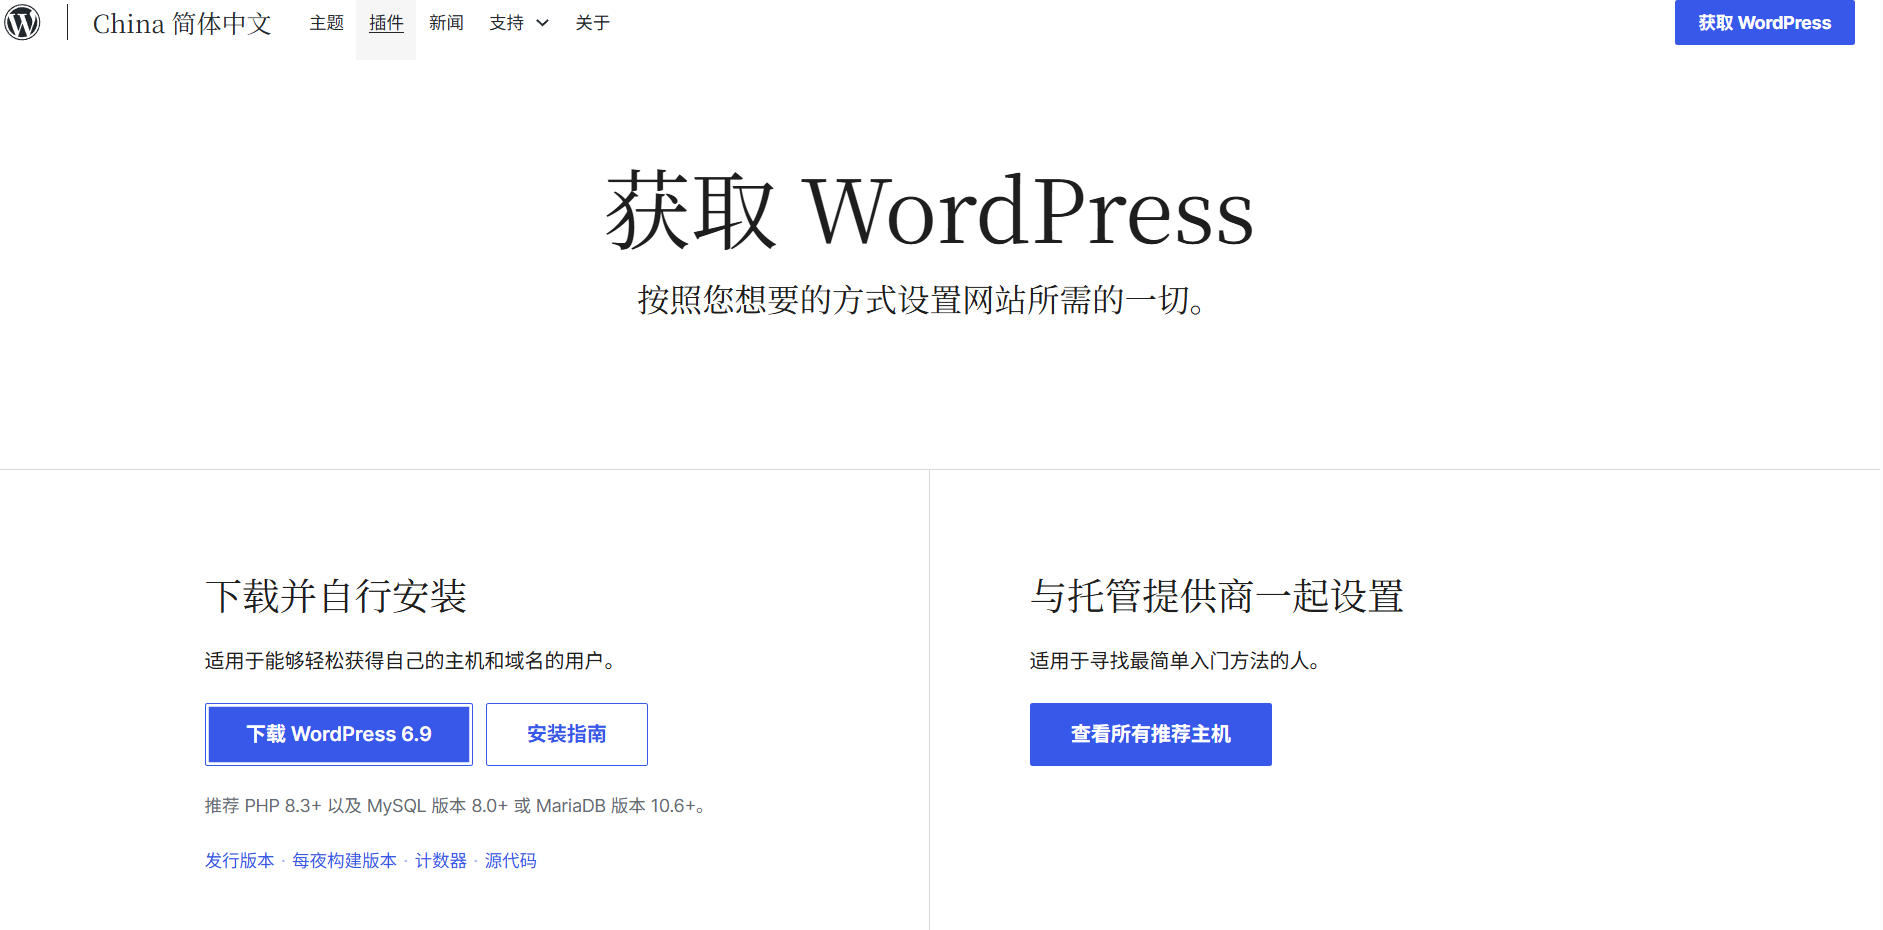Open the China 简体中文 site title link

tap(182, 23)
